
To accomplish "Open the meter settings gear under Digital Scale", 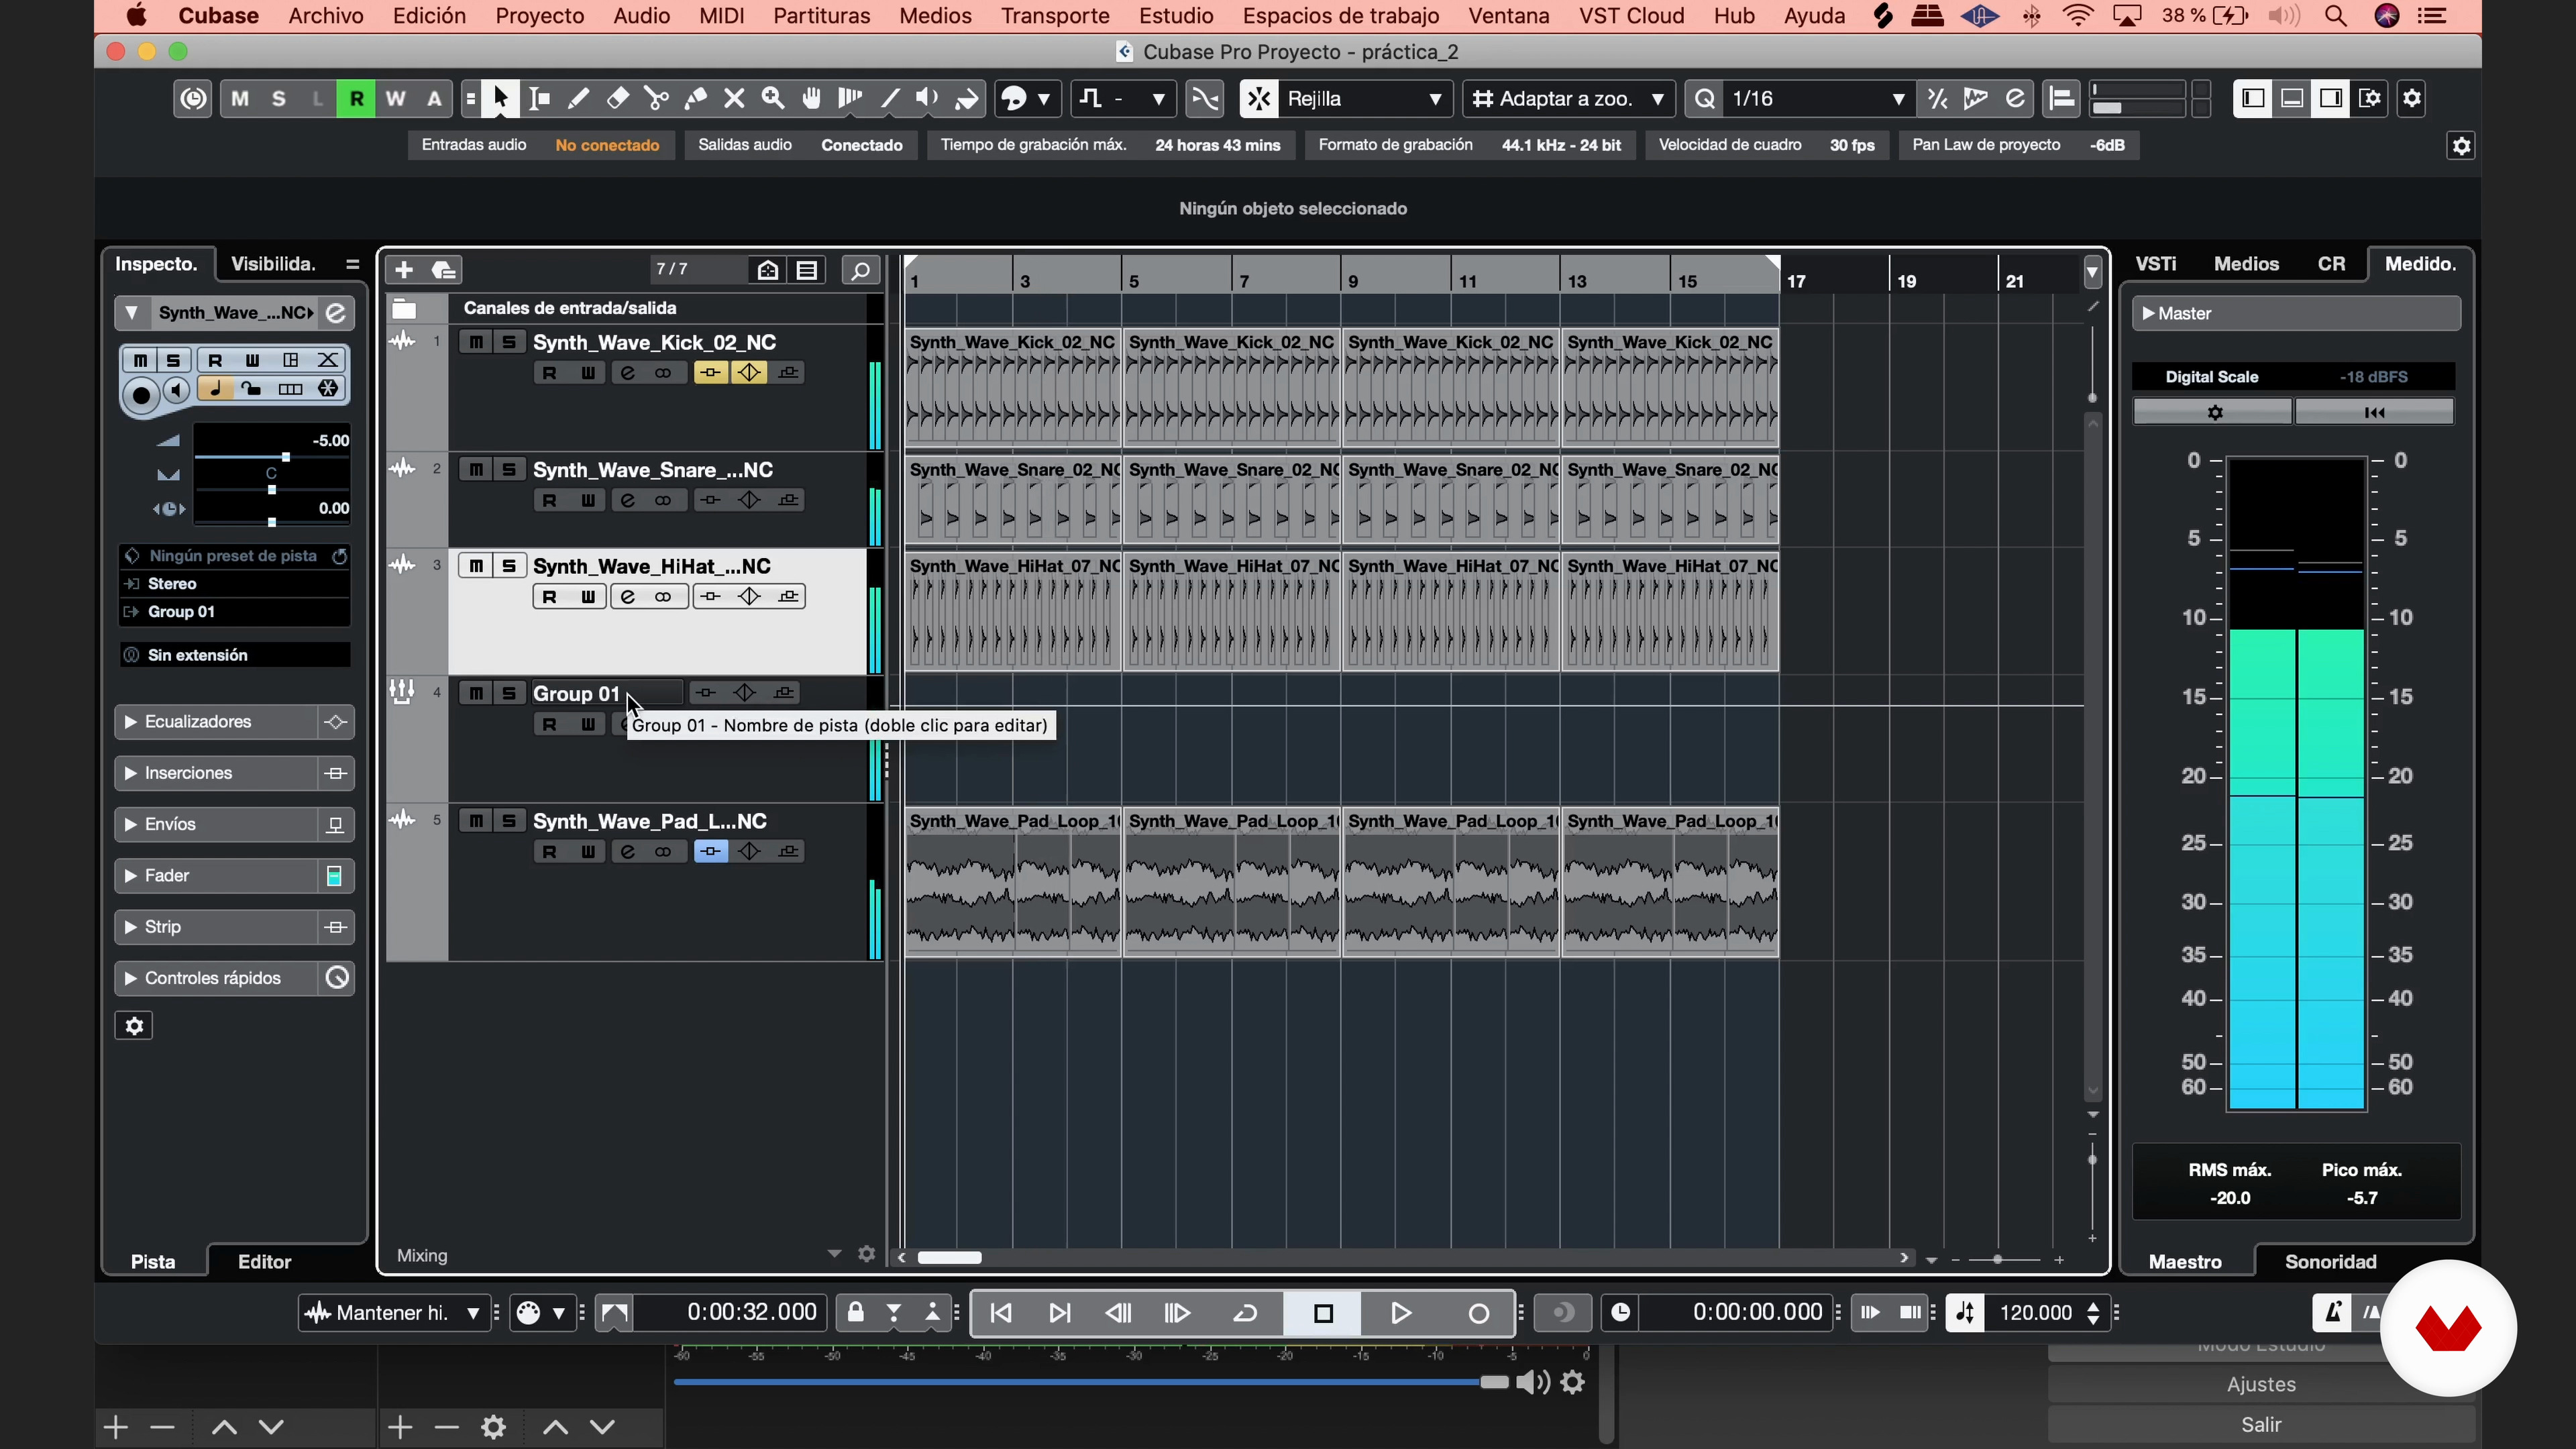I will point(2214,412).
